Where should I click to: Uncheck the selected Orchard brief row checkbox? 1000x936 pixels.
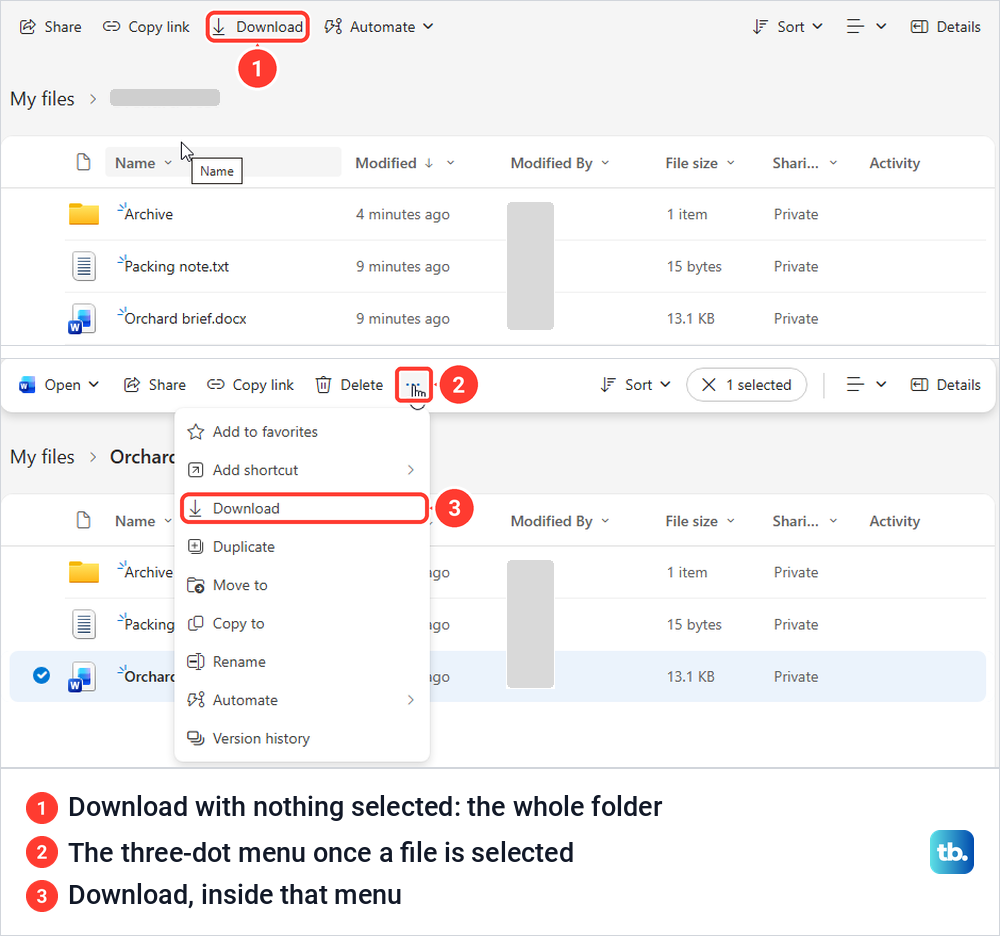[x=41, y=675]
